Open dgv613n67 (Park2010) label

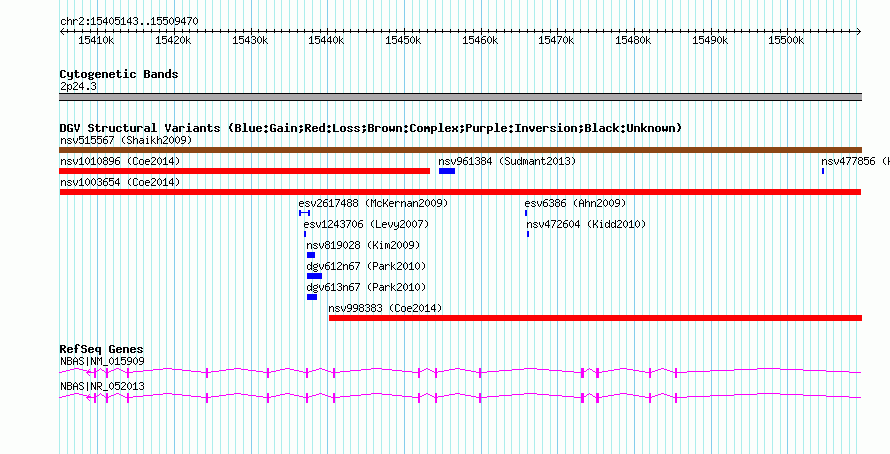tap(366, 287)
